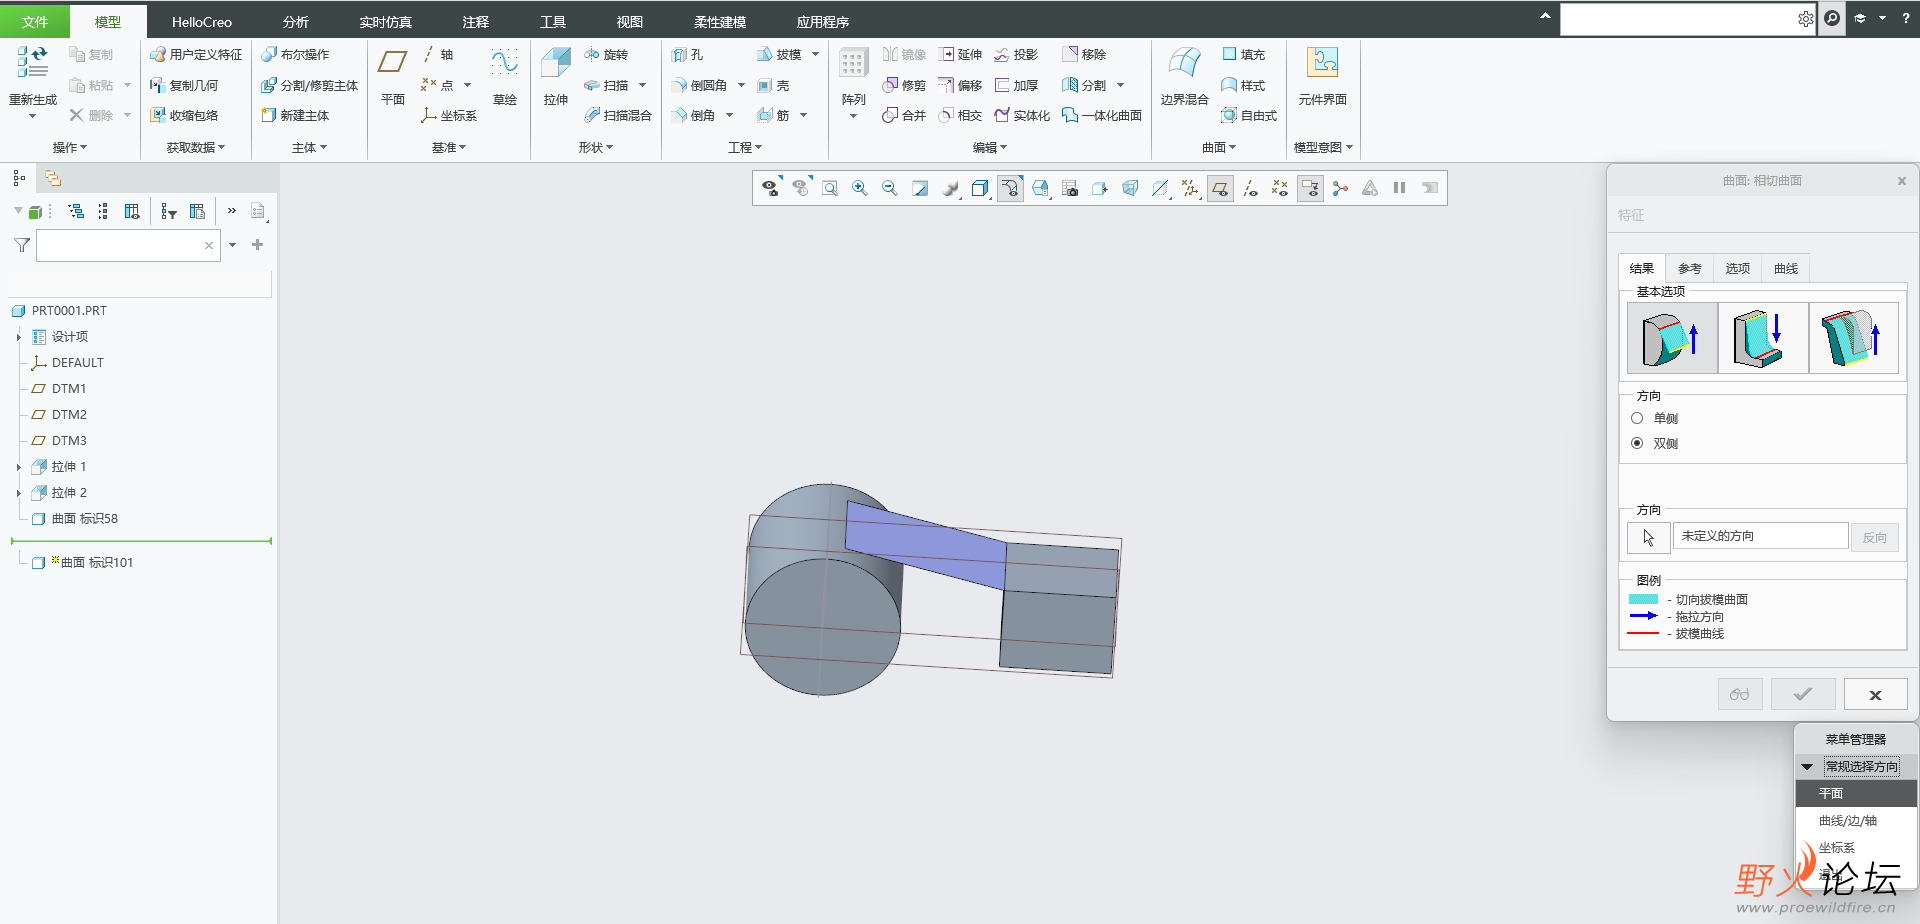
Task: Select the first tangent draft option thumbnail
Action: click(x=1672, y=338)
